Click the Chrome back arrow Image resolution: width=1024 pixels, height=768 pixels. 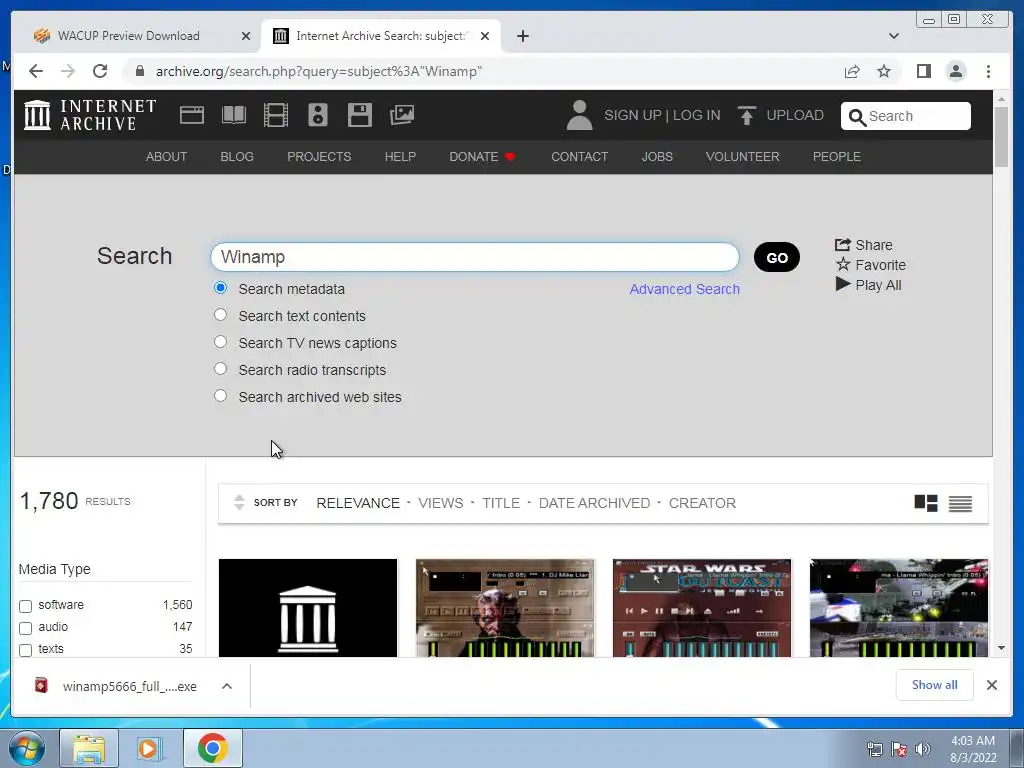[x=36, y=71]
